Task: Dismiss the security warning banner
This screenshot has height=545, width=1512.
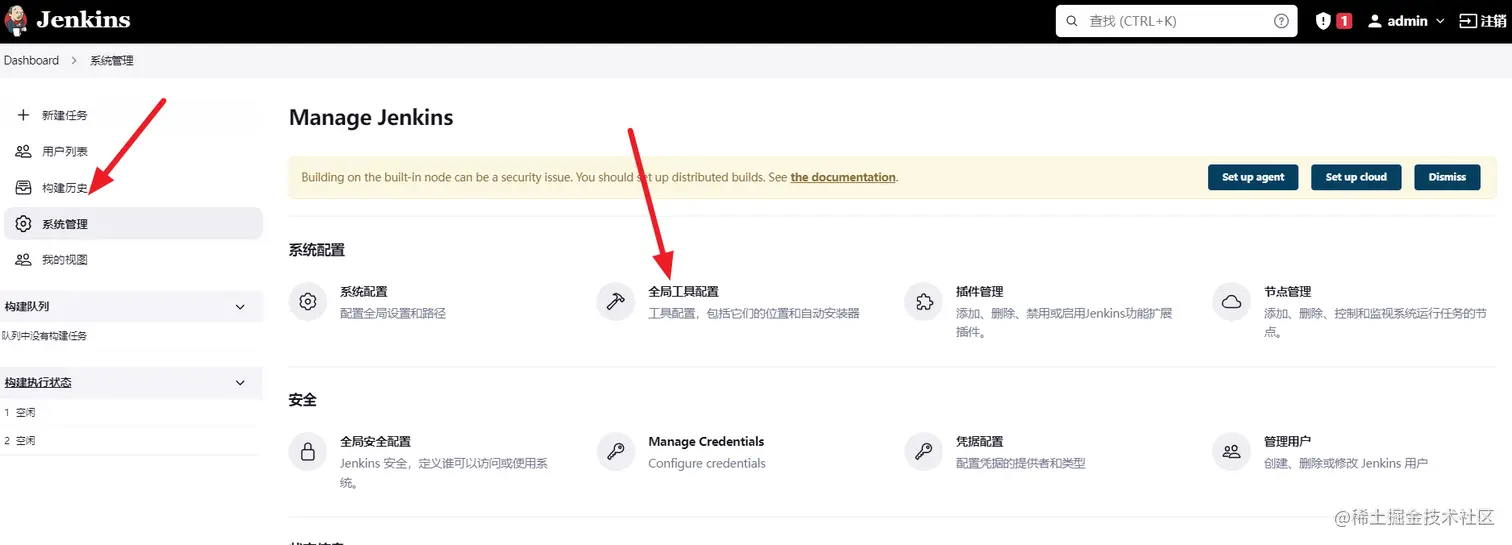Action: [x=1447, y=177]
